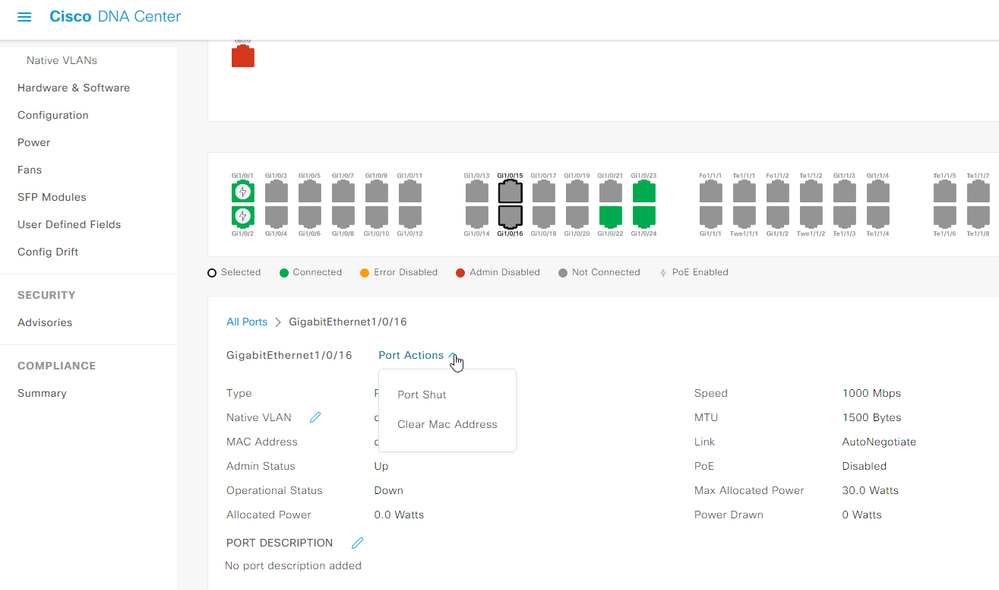Select uplink port Twe1/1/2

click(811, 217)
